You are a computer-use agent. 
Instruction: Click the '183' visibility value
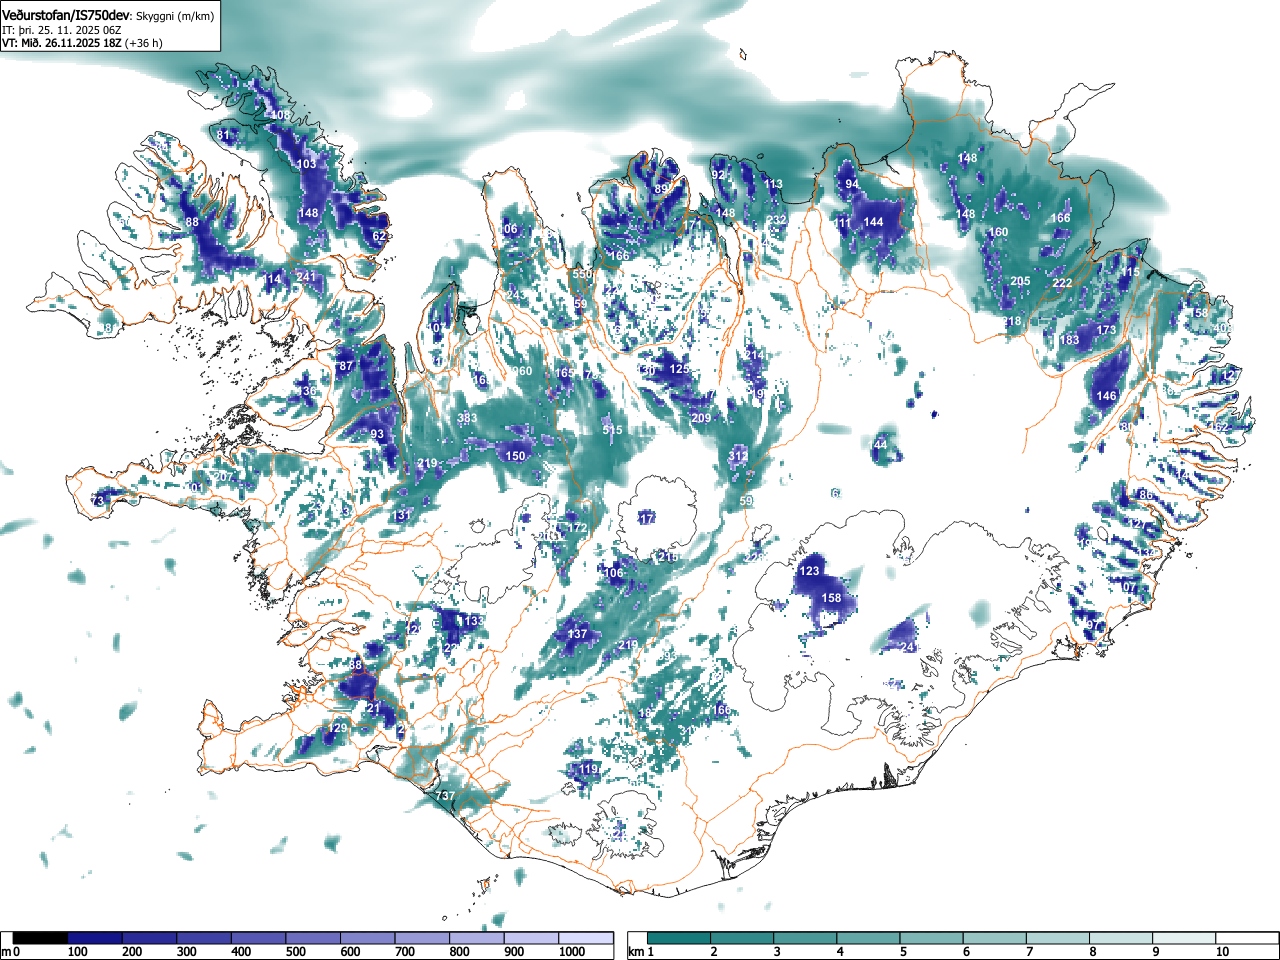pos(1069,340)
